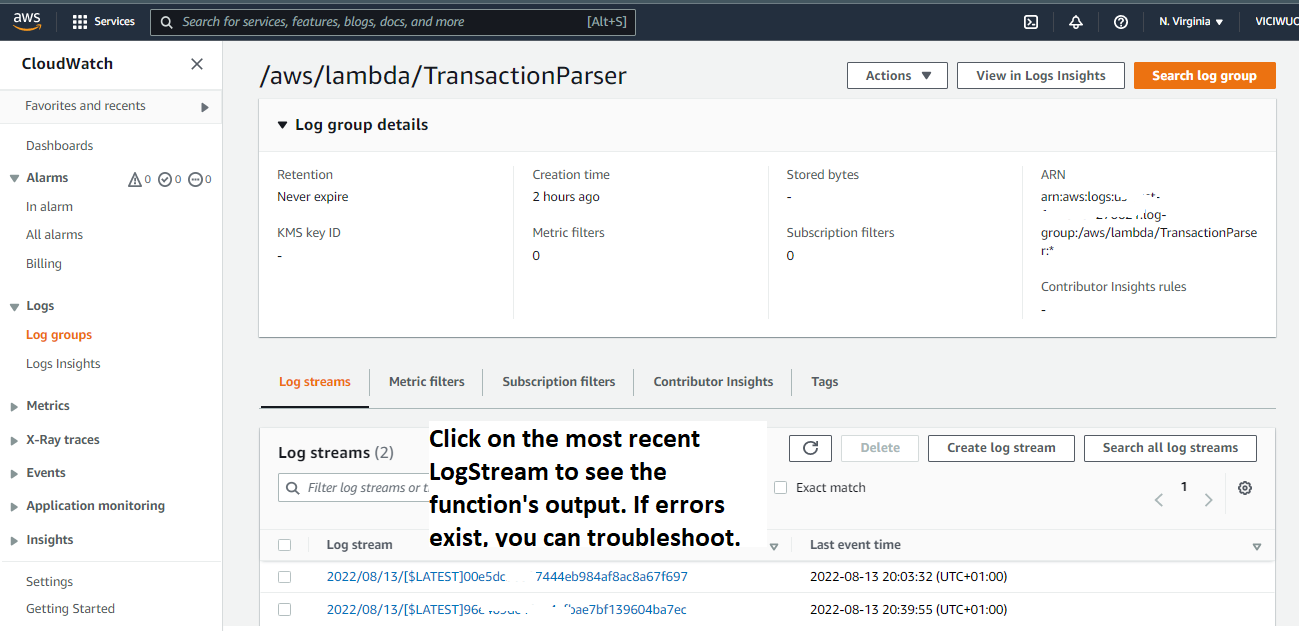Screen dimensions: 1299x631
Task: Click the Delete button
Action: (880, 448)
